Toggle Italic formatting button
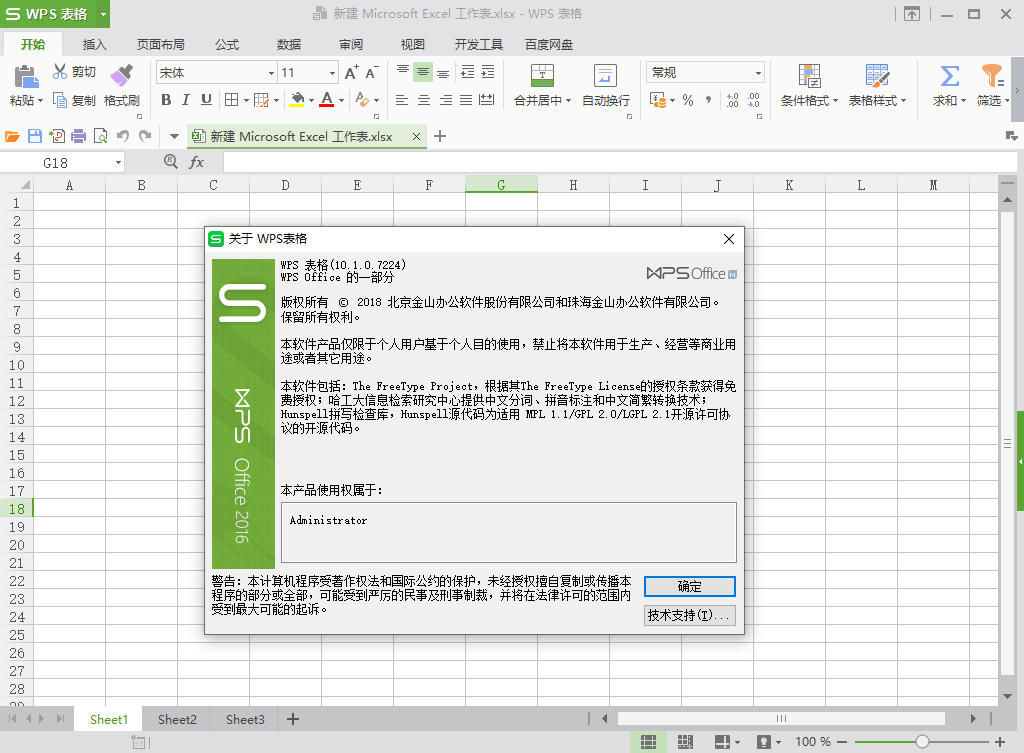This screenshot has width=1024, height=753. (186, 100)
